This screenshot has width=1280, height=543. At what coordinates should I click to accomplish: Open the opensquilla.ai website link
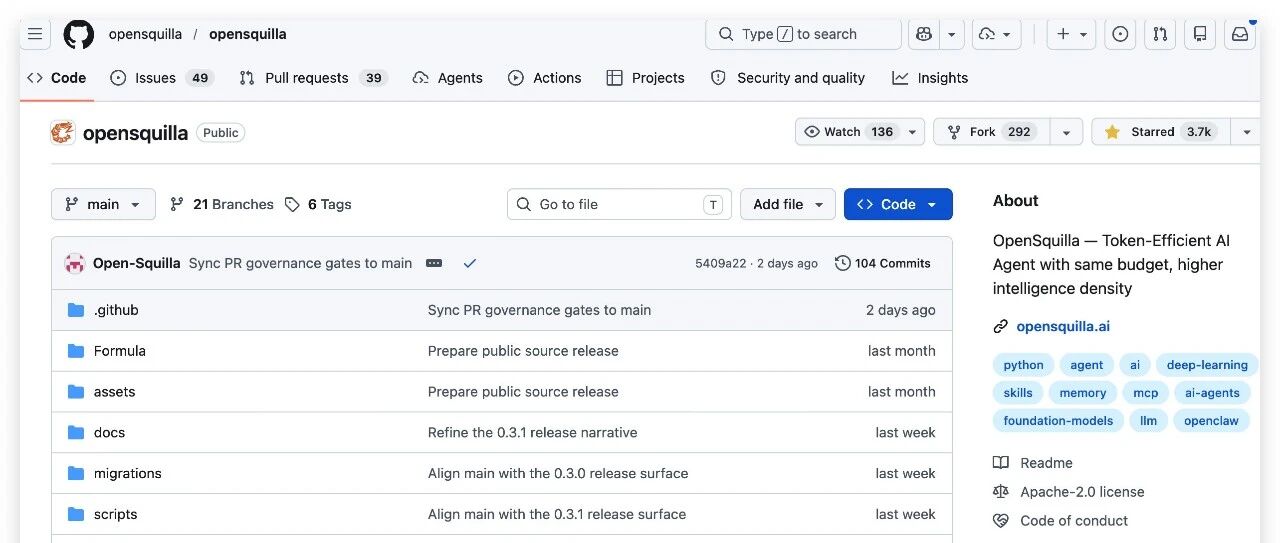1063,326
